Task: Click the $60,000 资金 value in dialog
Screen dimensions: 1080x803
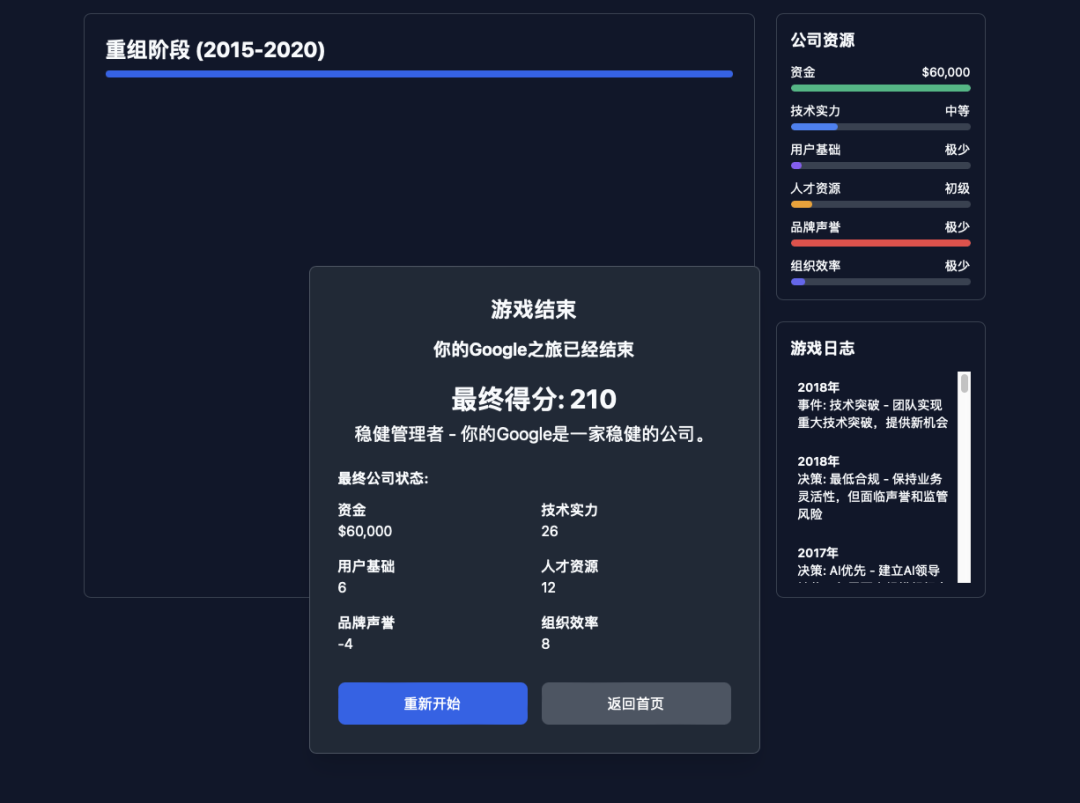Action: tap(364, 530)
